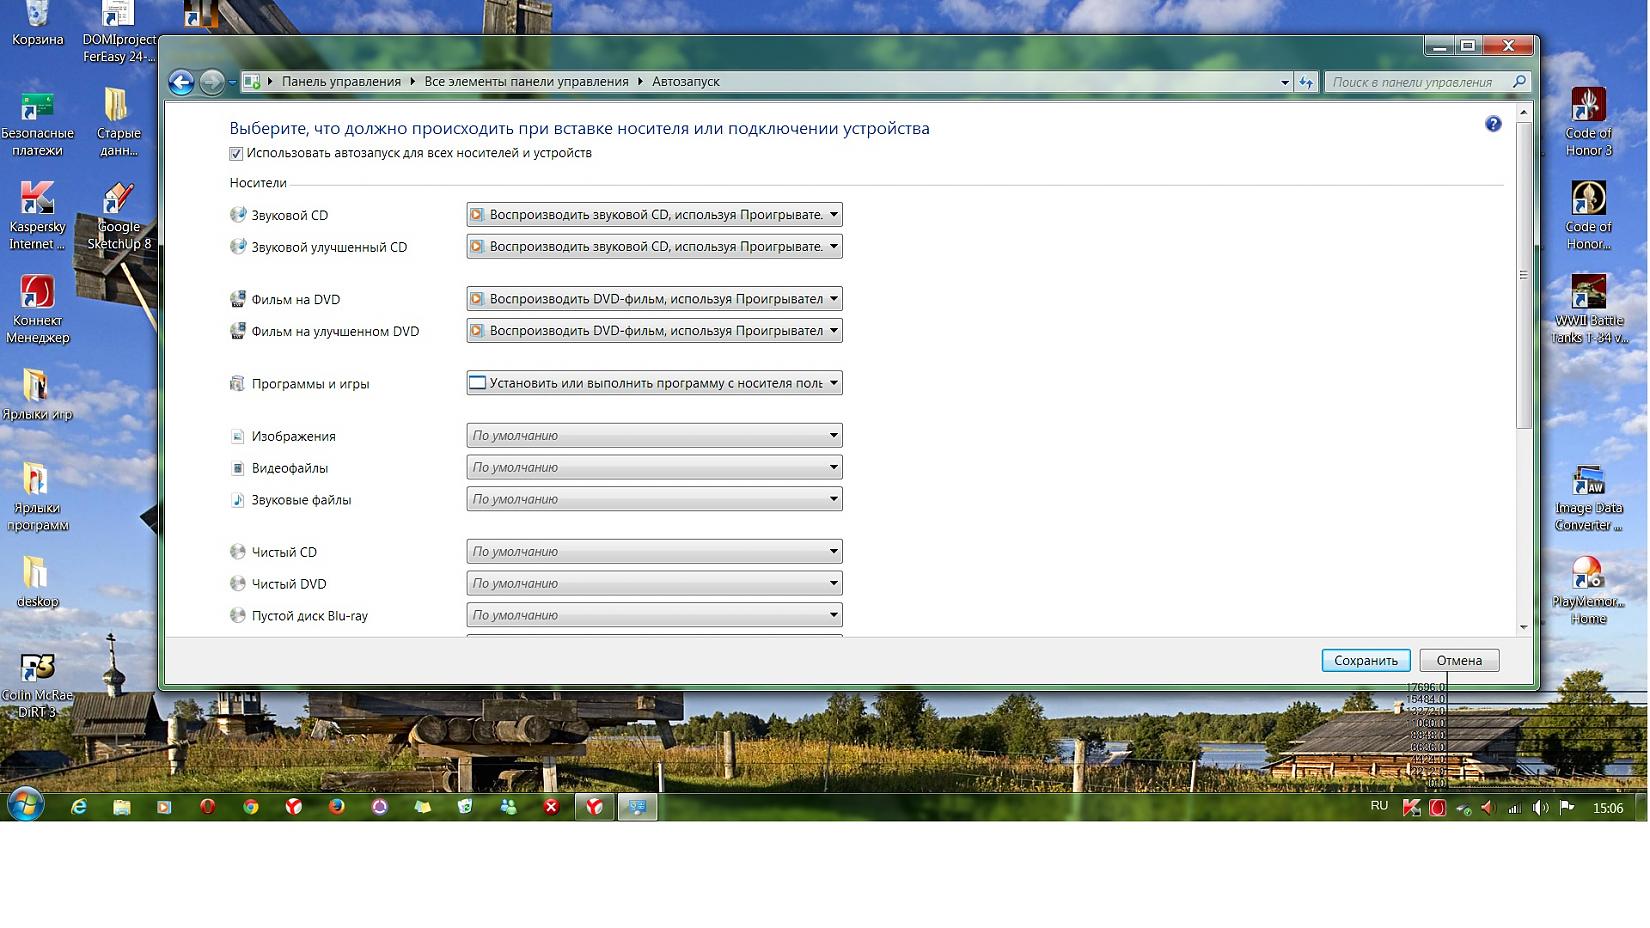
Task: Click Google Chrome icon in taskbar
Action: [251, 807]
